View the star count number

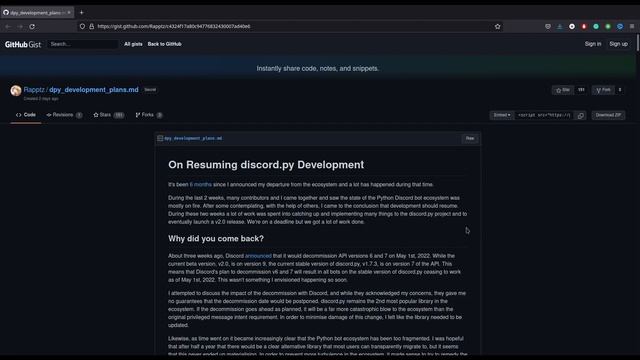tap(581, 90)
